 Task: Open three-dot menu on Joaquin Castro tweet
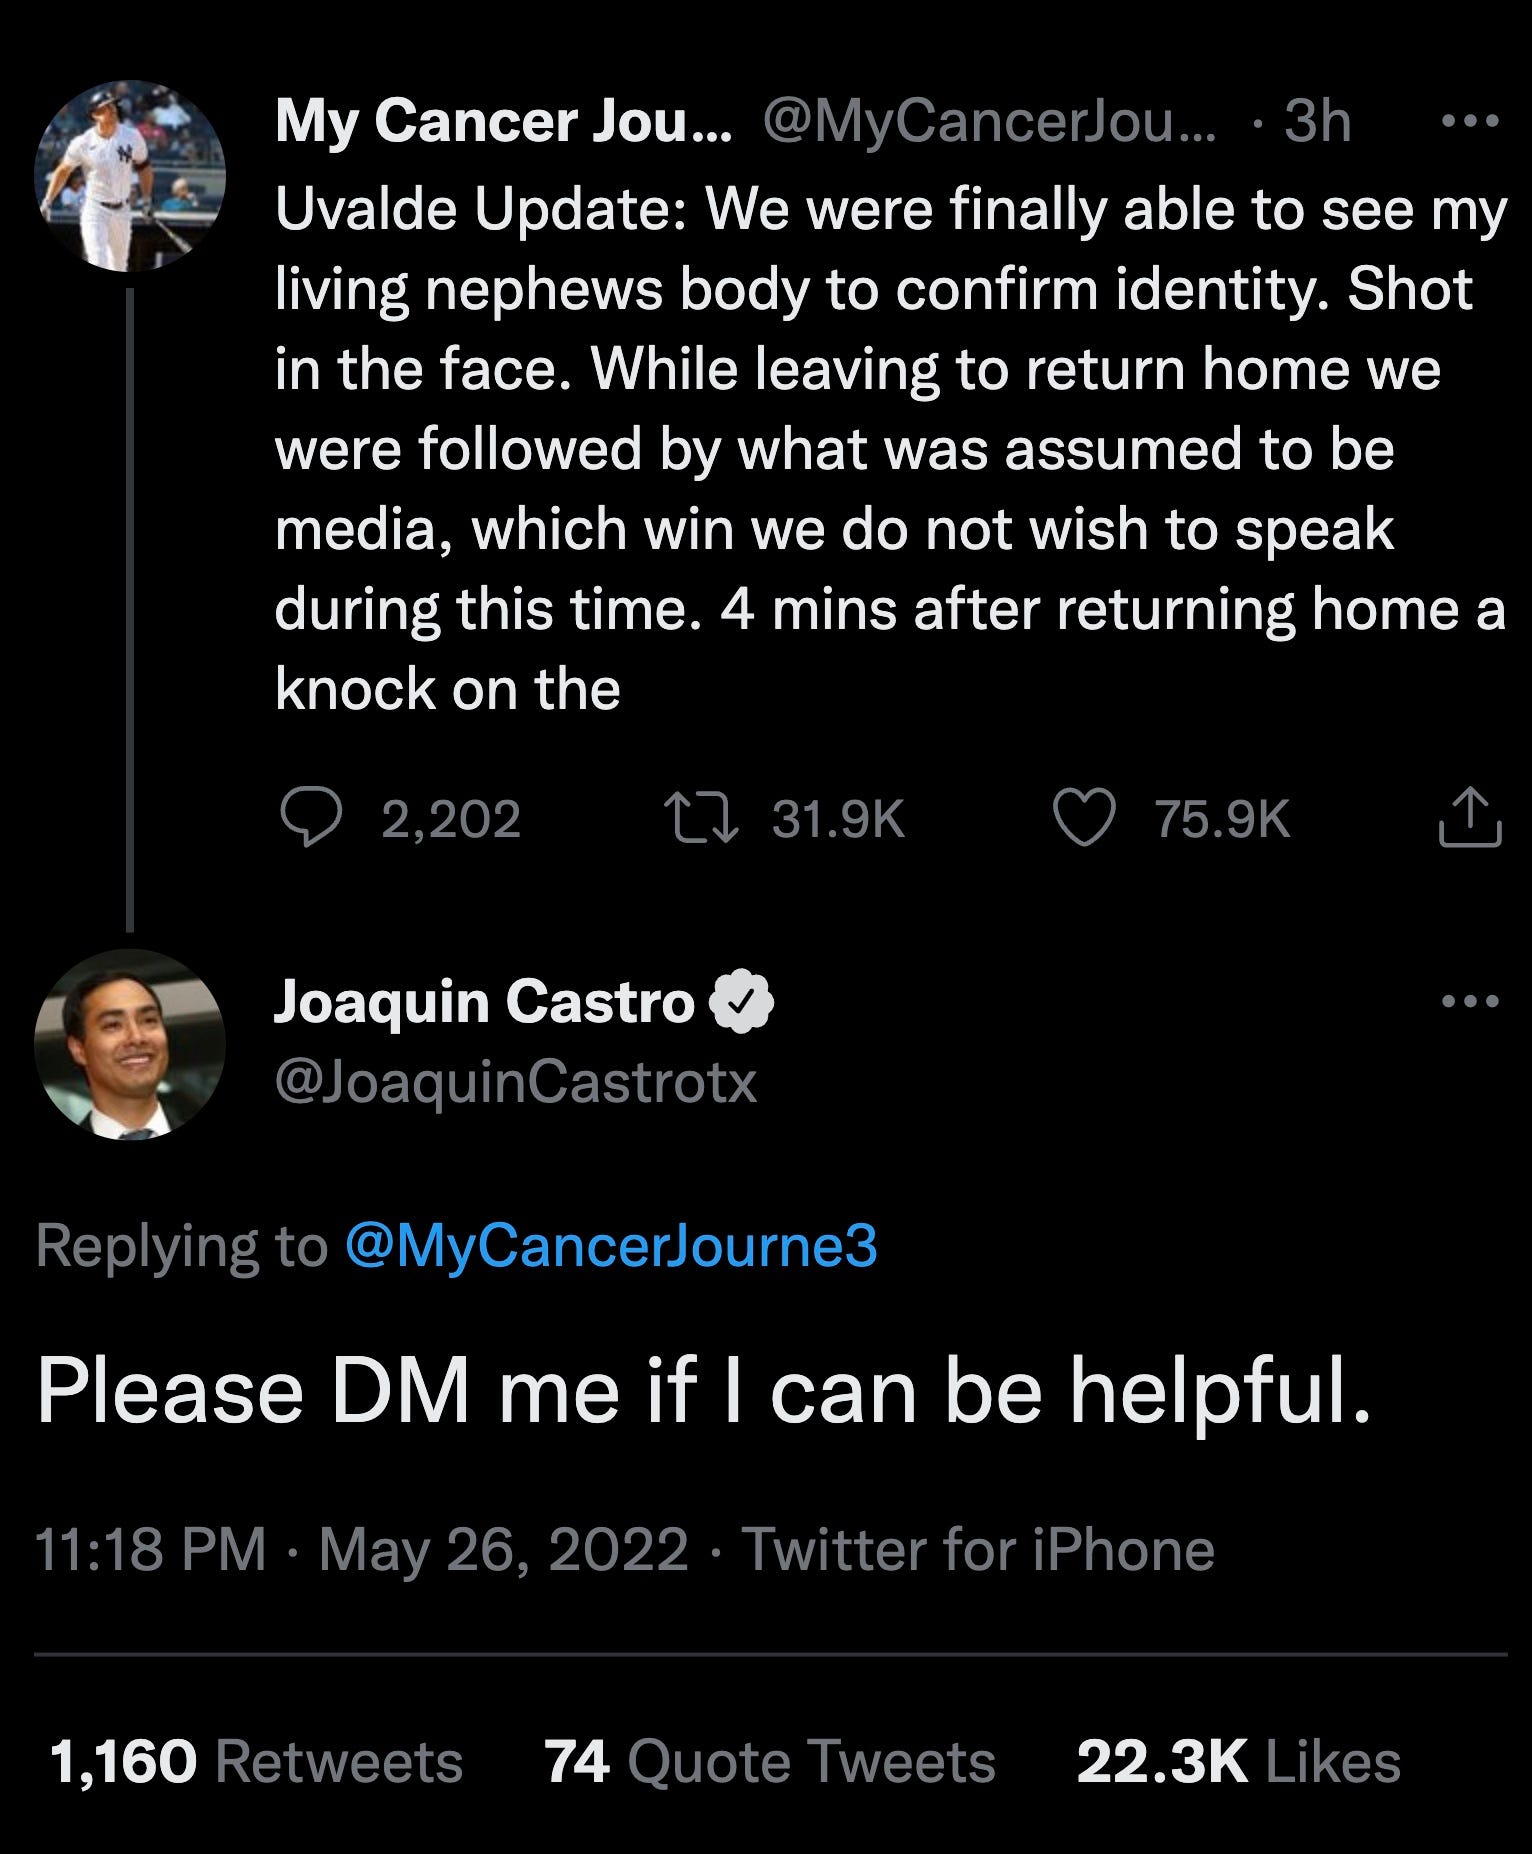(x=1471, y=1000)
